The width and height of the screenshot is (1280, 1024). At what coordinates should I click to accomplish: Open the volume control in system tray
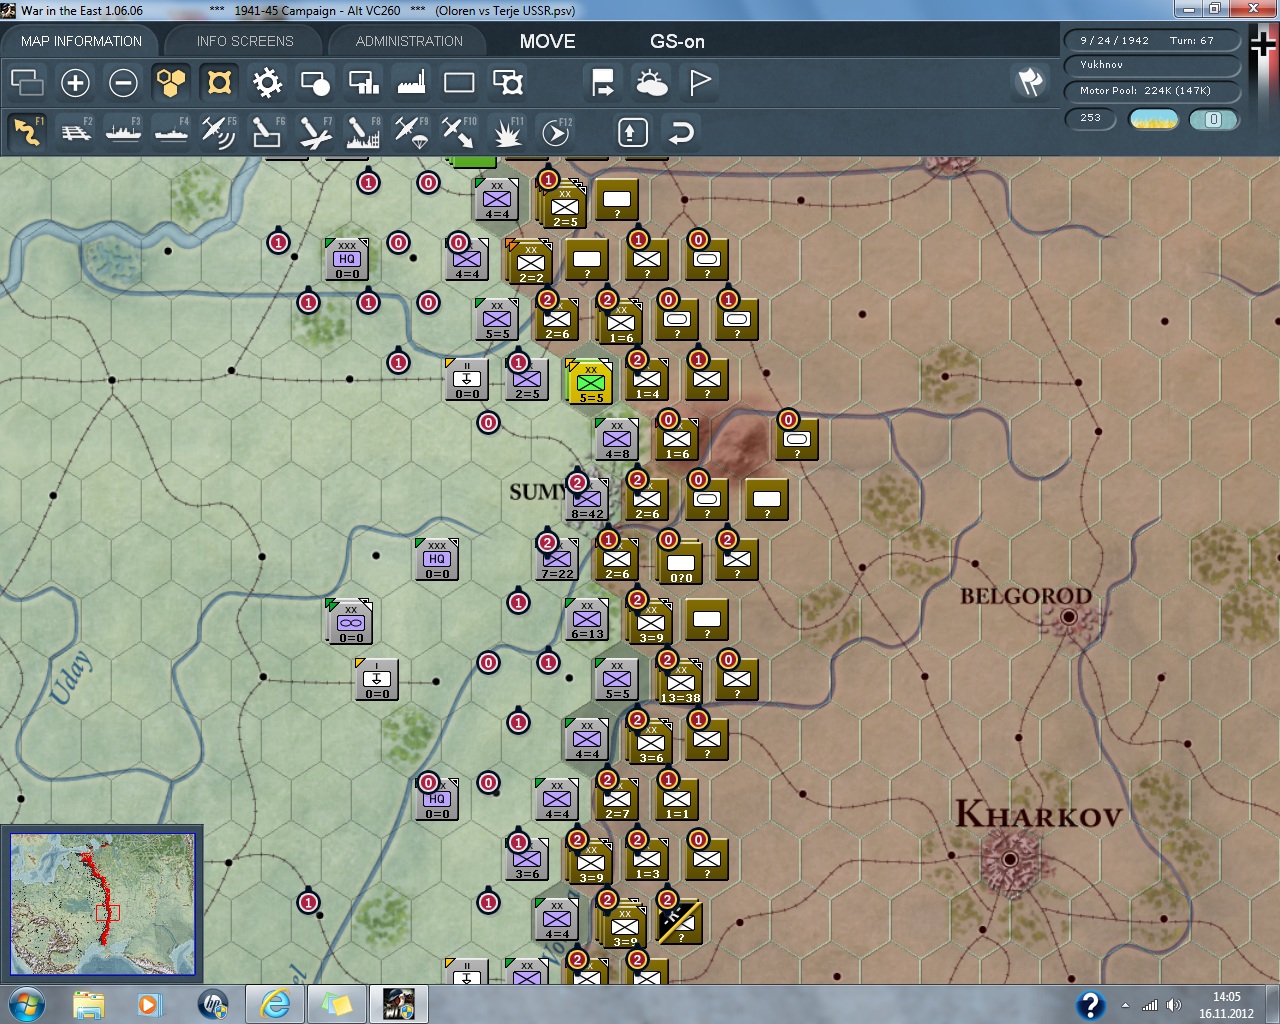point(1173,1005)
